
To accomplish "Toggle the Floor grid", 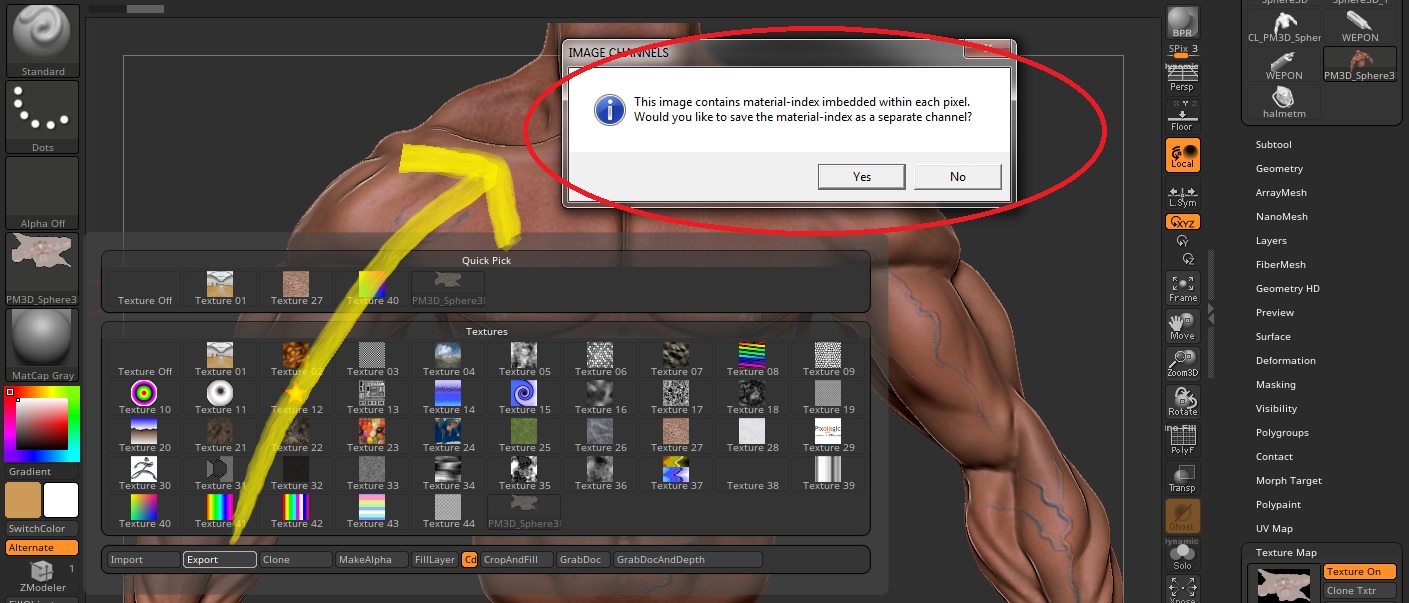I will click(1183, 117).
